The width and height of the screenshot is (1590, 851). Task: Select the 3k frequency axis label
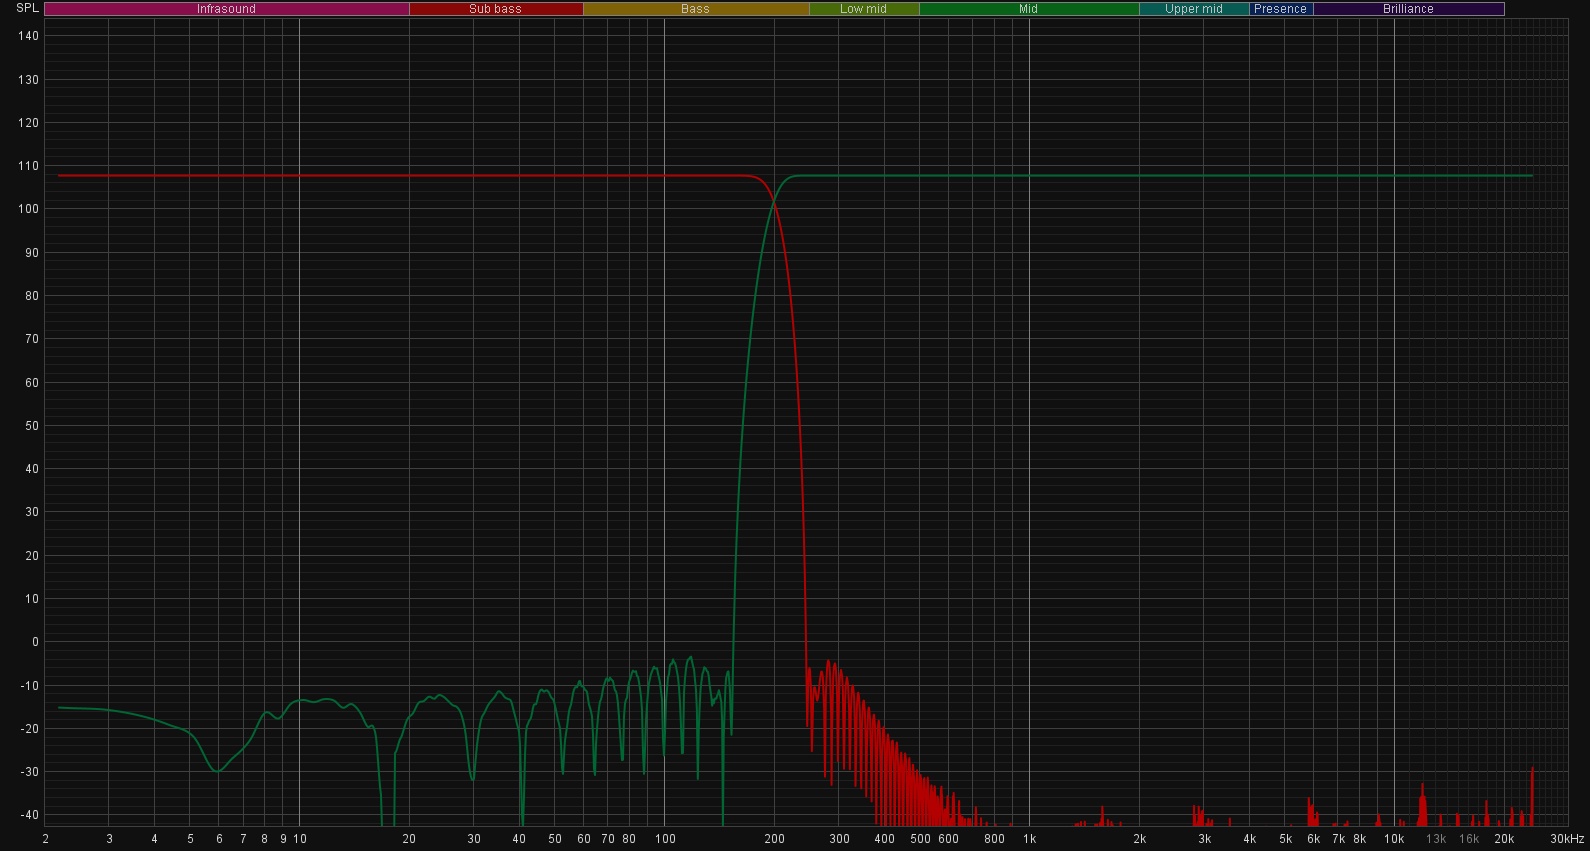coord(1204,839)
